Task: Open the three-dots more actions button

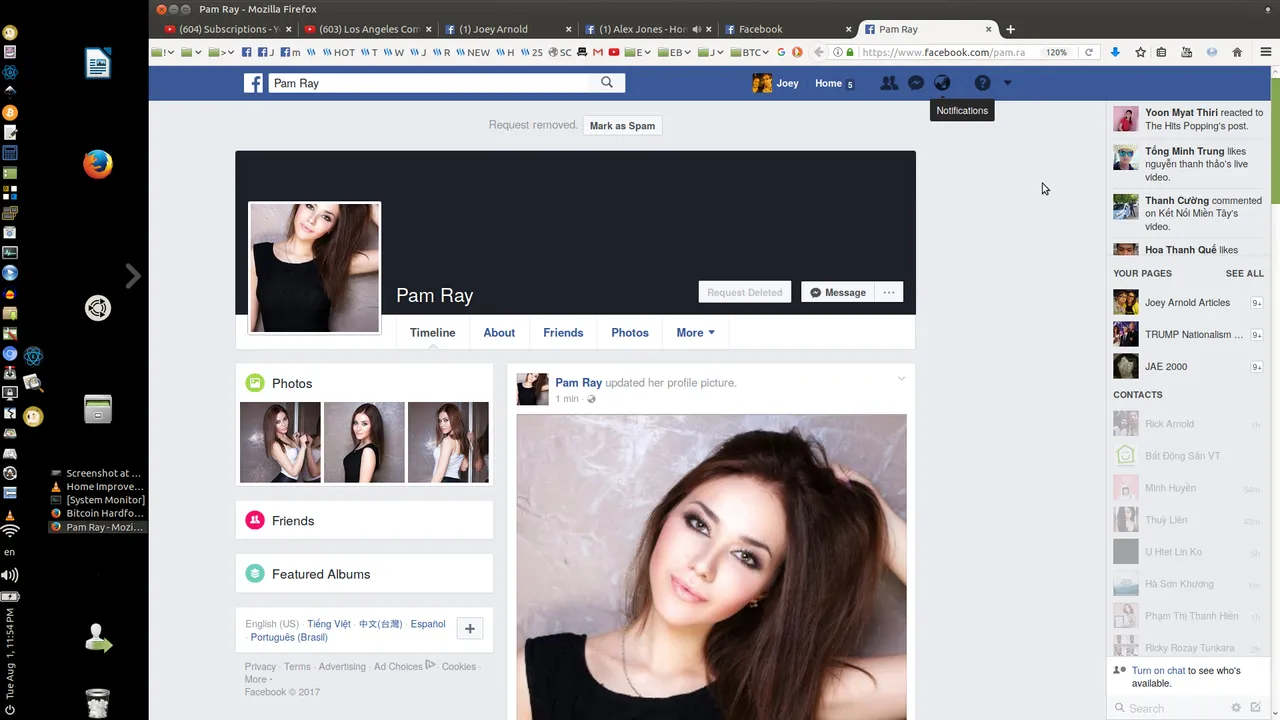Action: point(888,292)
